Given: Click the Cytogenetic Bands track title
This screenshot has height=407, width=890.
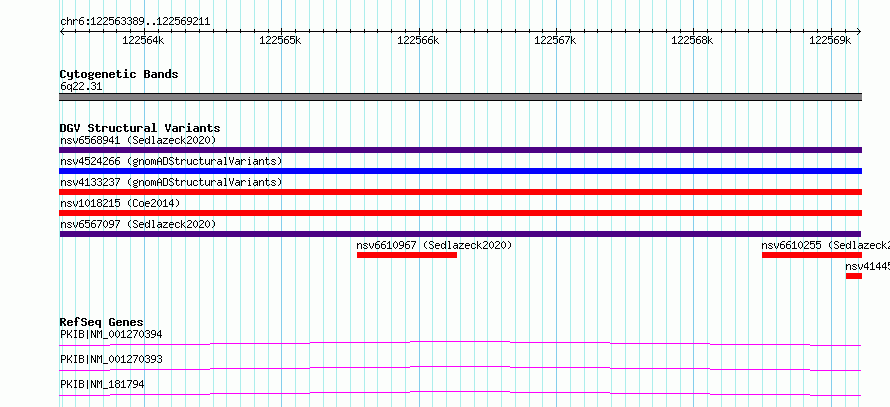Looking at the screenshot, I should point(119,74).
